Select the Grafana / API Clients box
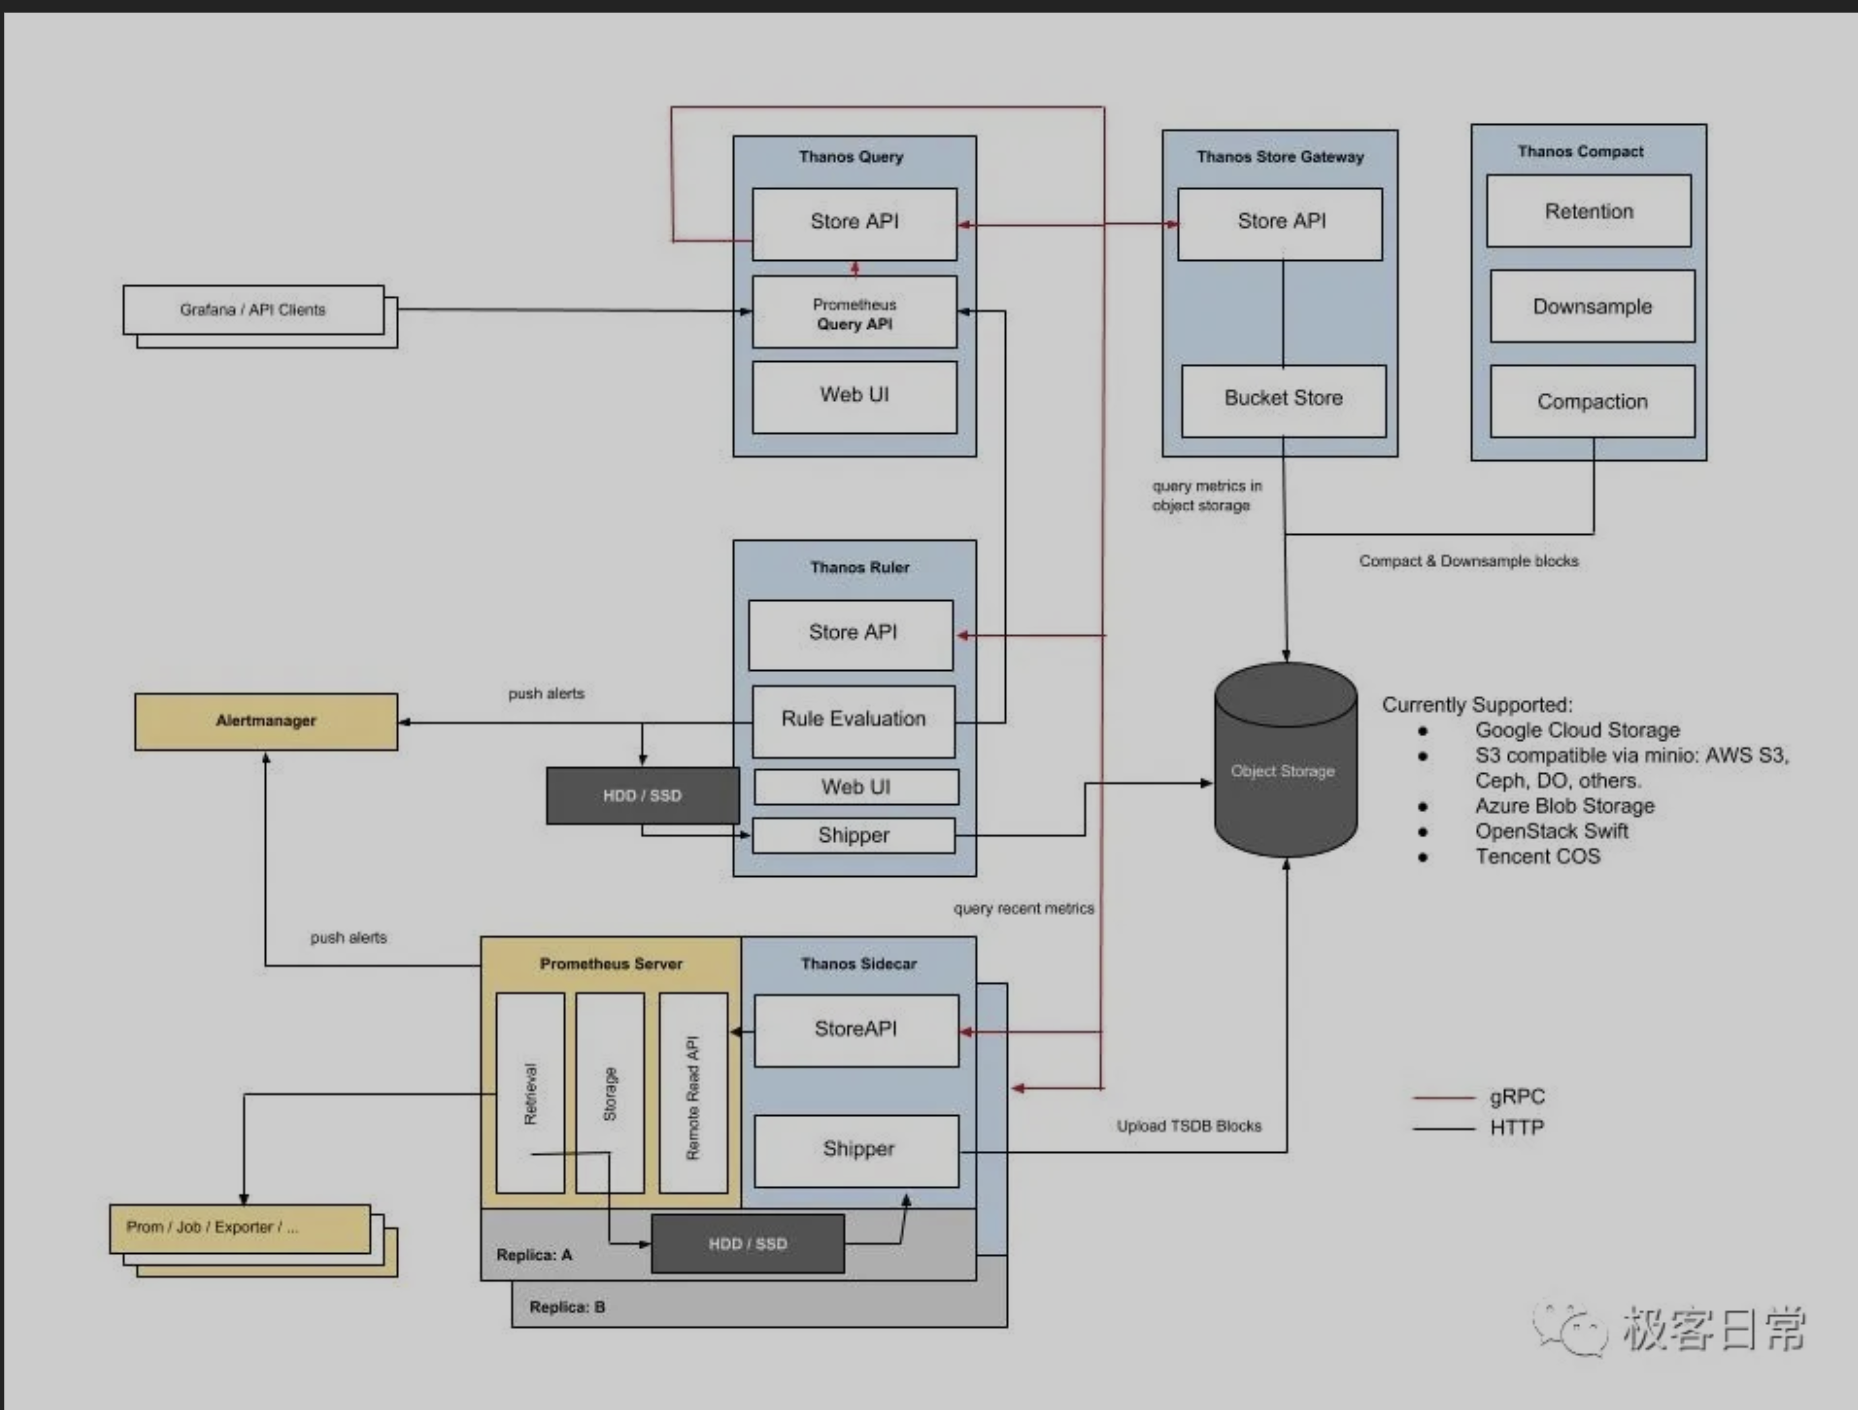 click(253, 310)
